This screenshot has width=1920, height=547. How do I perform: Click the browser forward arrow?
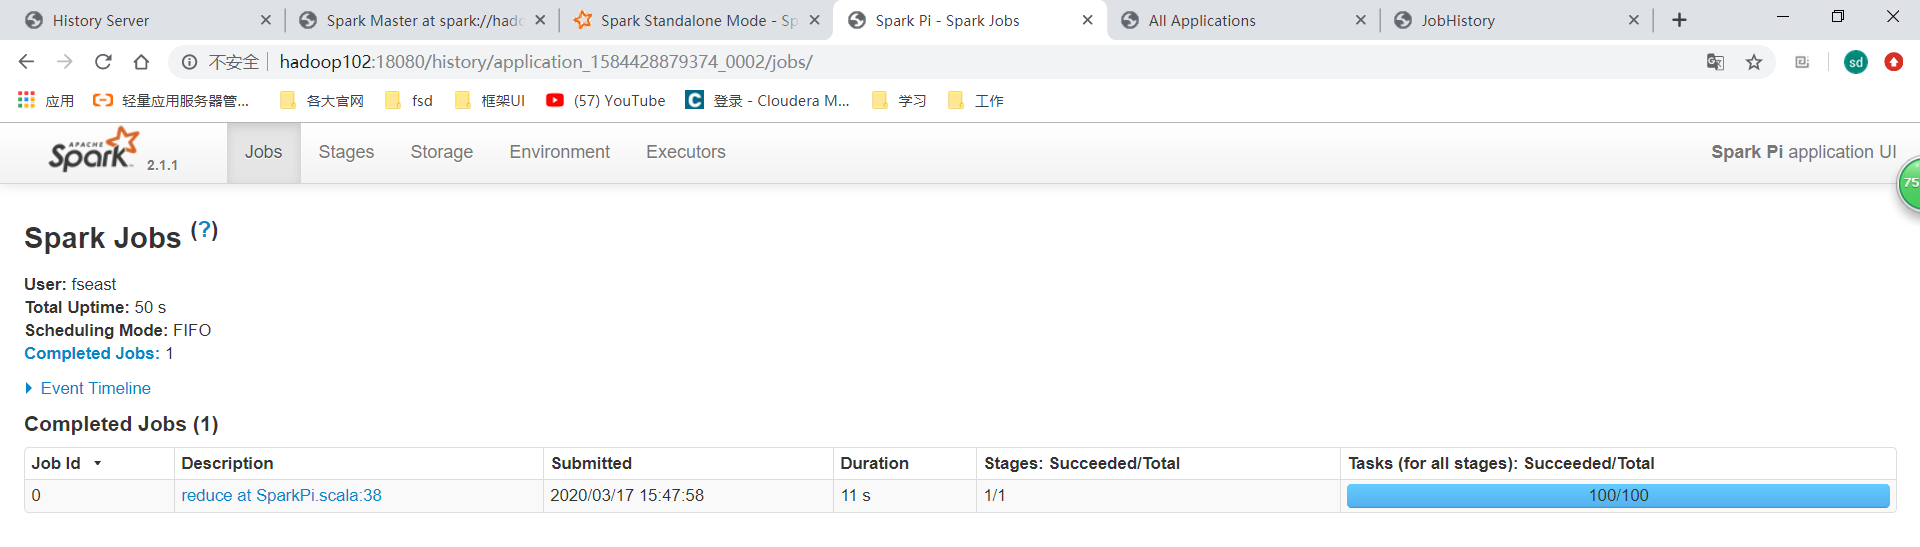pos(64,62)
